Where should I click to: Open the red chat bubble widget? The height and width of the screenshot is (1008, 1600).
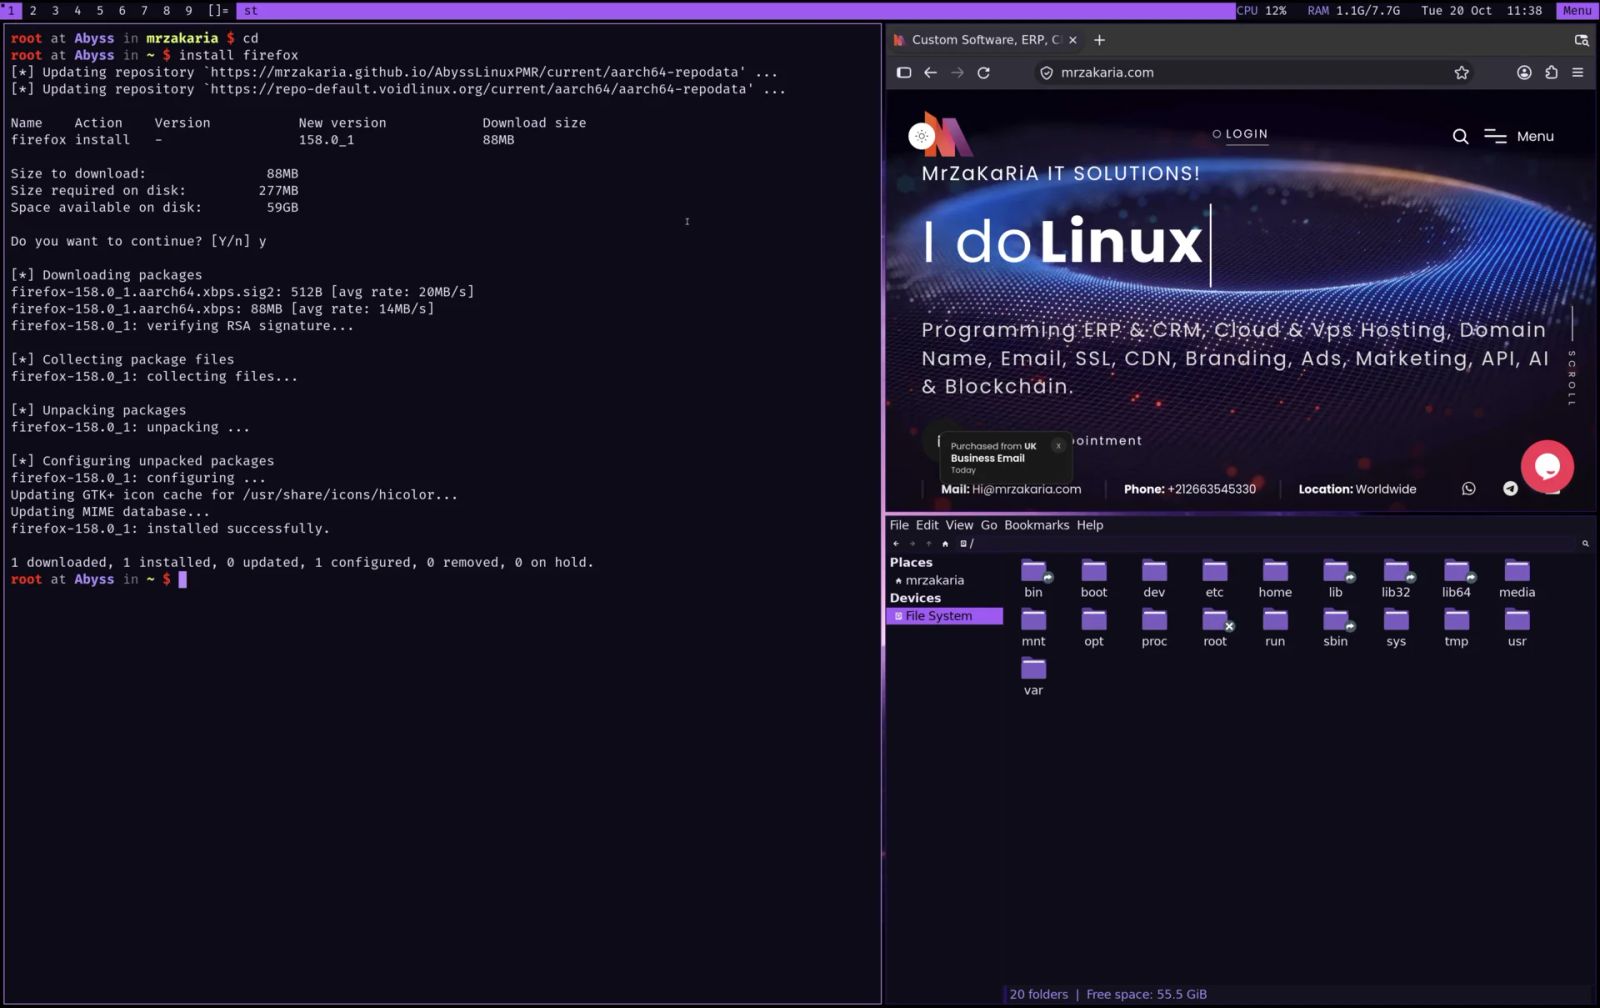(1547, 466)
